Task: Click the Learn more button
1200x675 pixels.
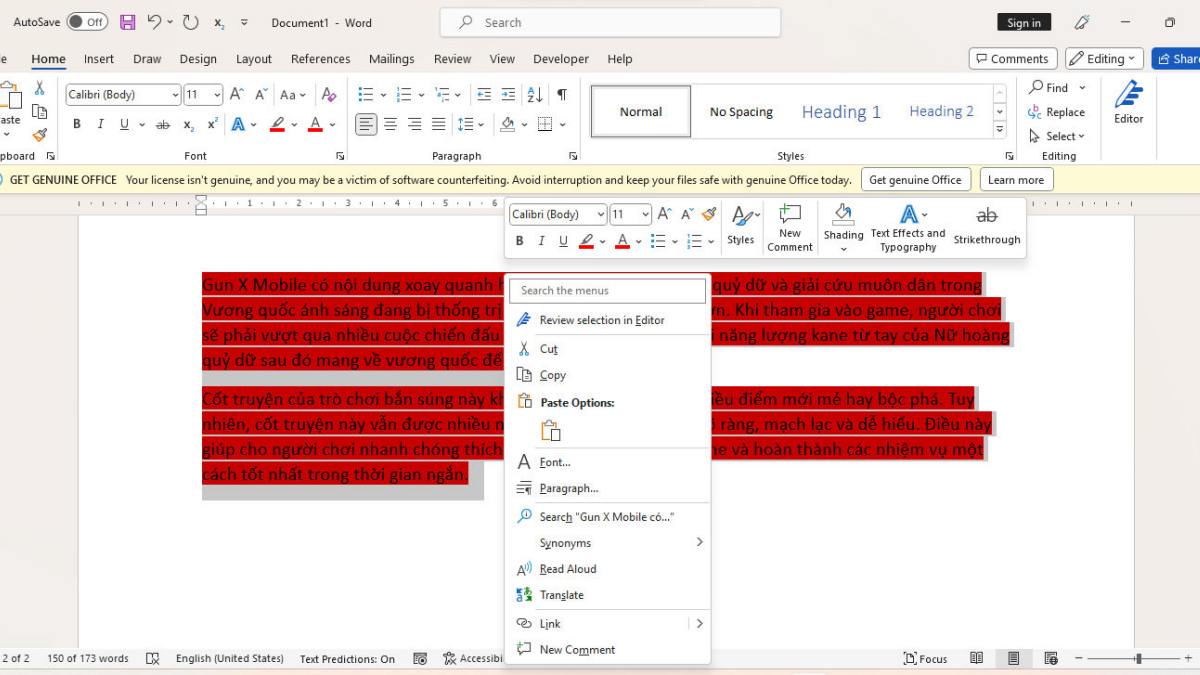Action: [1015, 180]
